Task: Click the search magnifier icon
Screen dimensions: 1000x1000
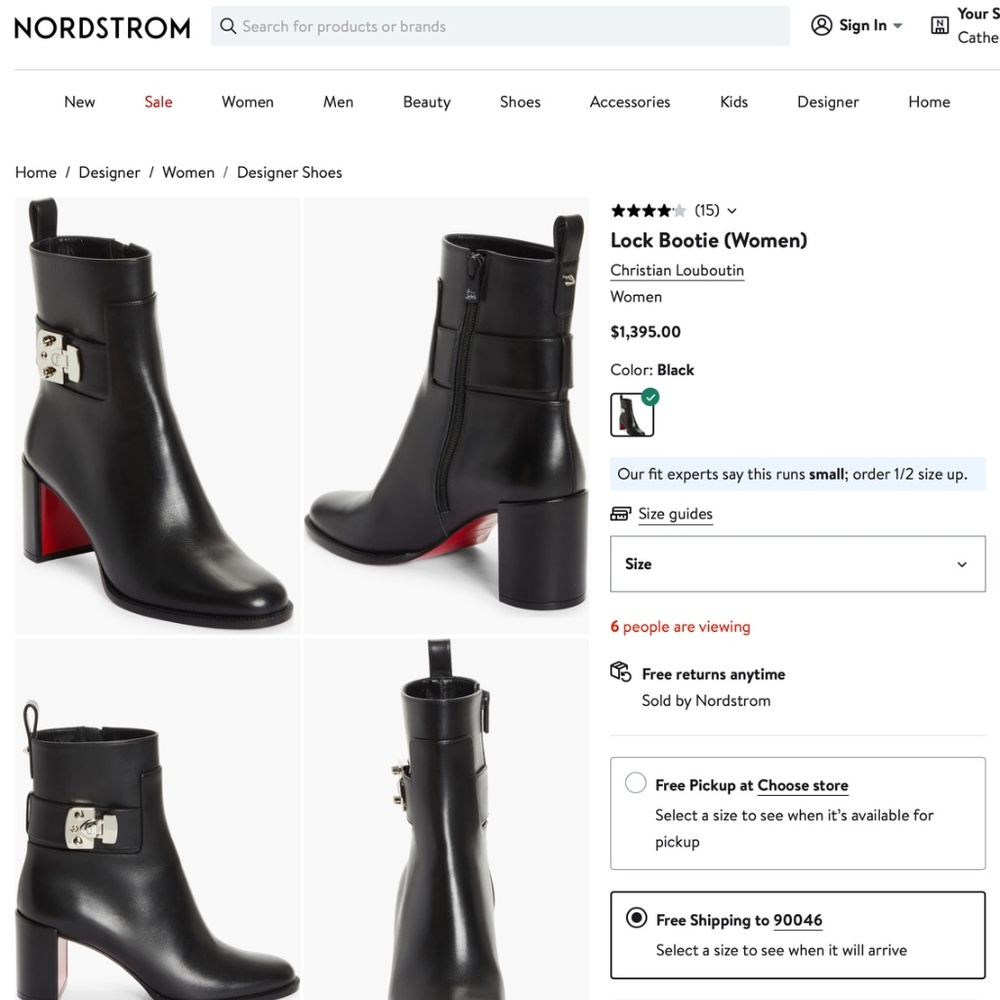Action: [x=228, y=26]
